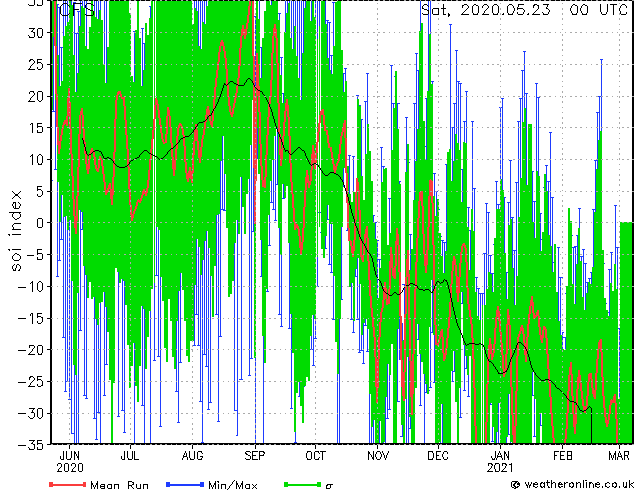Click the y-axis value -15
The width and height of the screenshot is (634, 490).
click(31, 318)
